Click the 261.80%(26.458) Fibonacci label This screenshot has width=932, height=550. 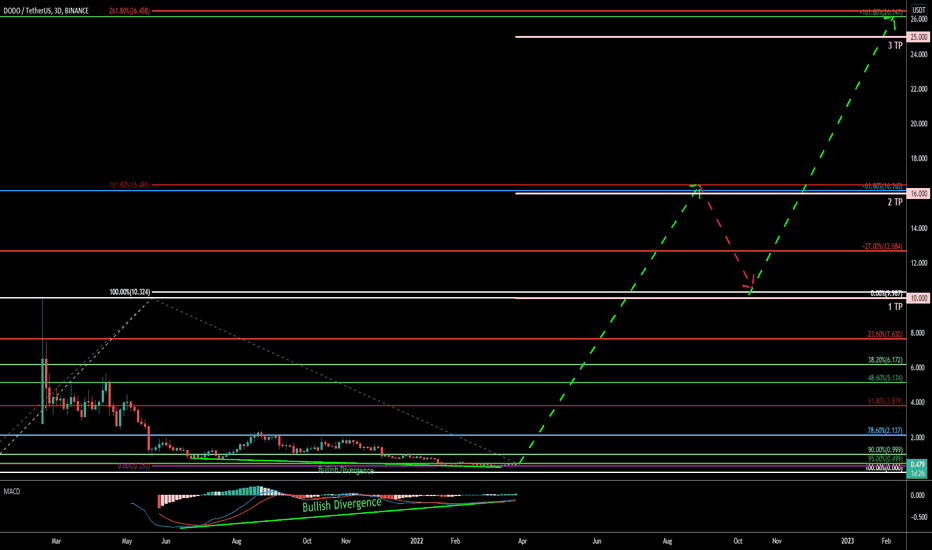coord(130,11)
